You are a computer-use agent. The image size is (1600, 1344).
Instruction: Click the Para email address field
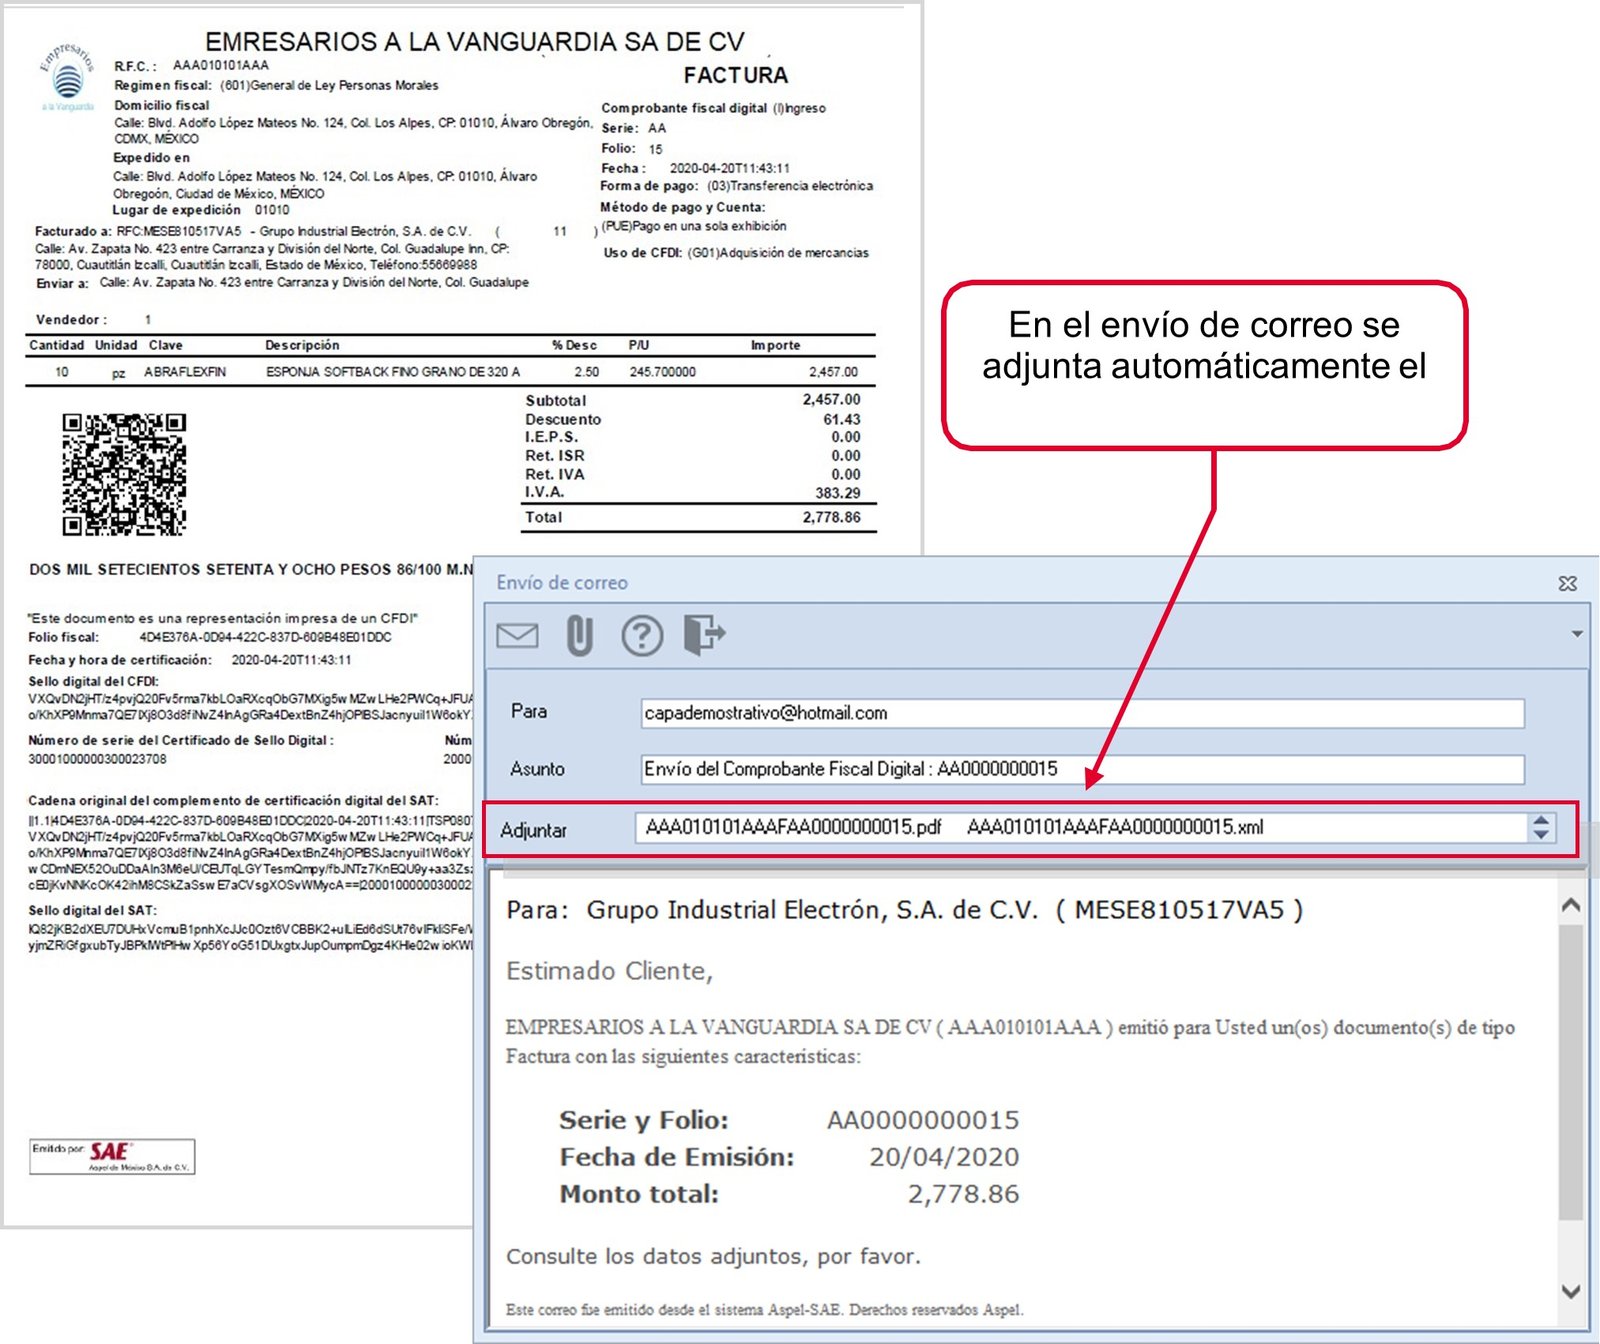pos(1082,713)
